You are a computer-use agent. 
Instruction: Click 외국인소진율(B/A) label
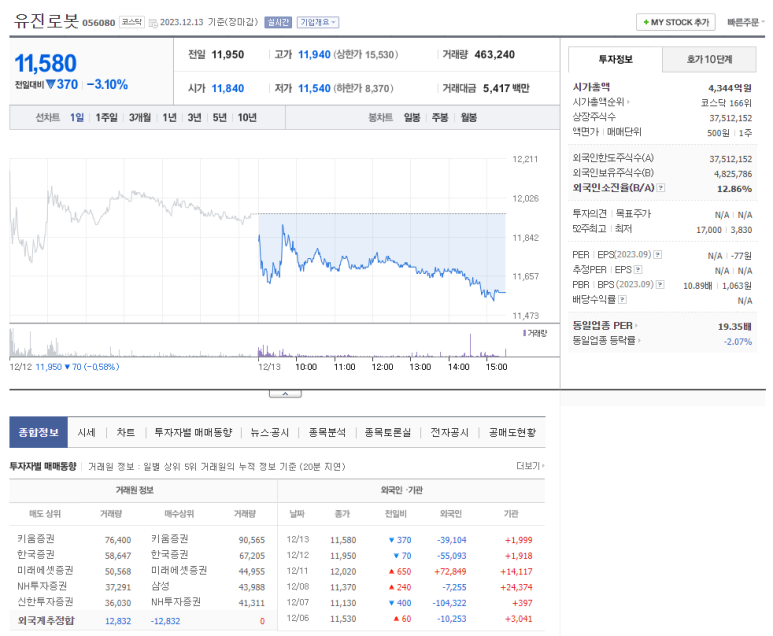click(613, 188)
